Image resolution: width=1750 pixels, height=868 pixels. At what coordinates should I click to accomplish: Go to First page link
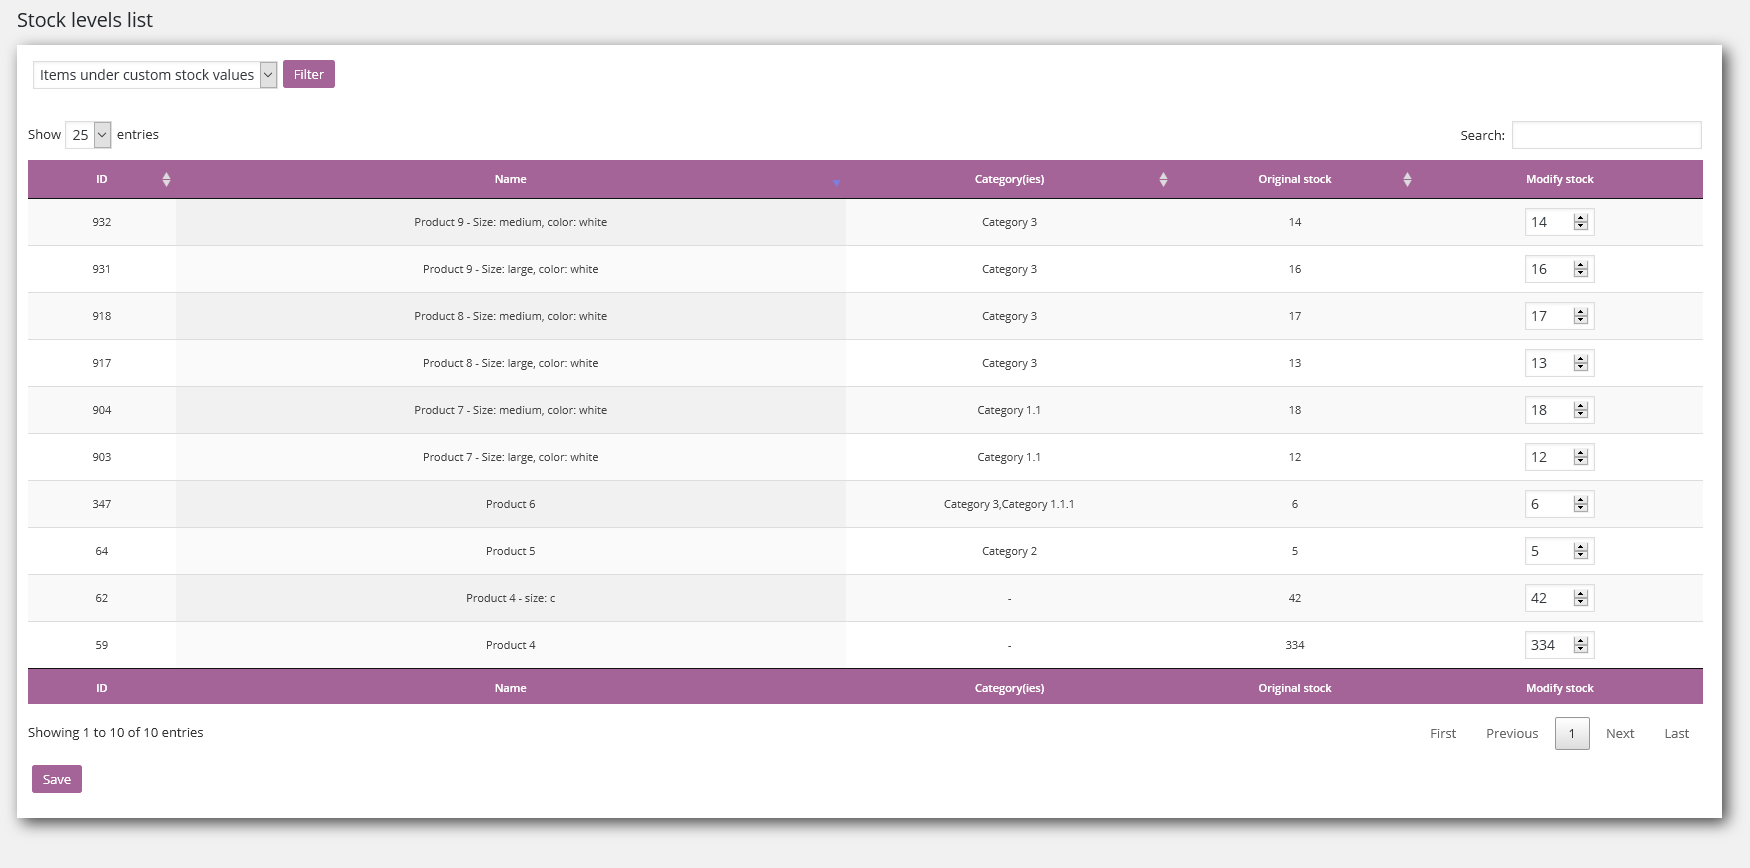[1443, 733]
